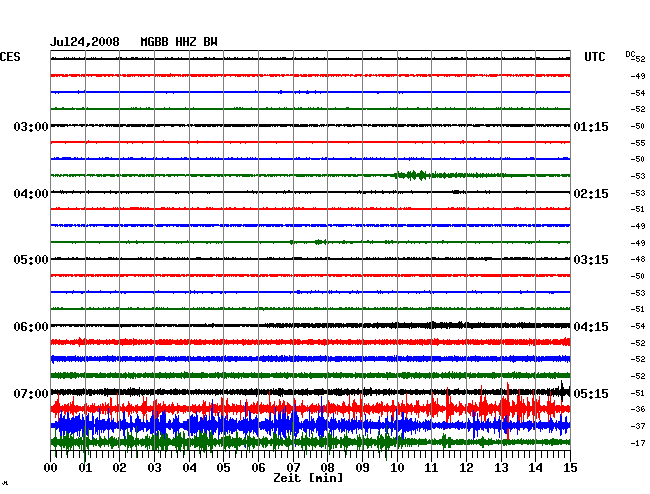
Task: Select minute 15 on the time axis
Action: (x=570, y=467)
